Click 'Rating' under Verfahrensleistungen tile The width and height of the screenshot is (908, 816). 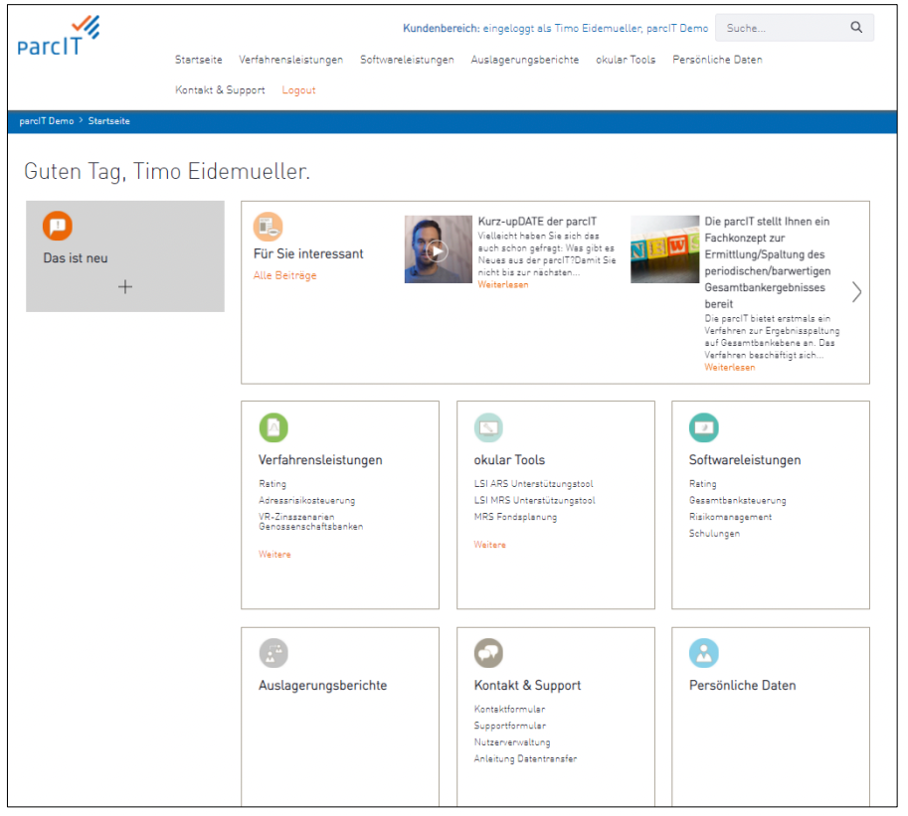click(272, 484)
